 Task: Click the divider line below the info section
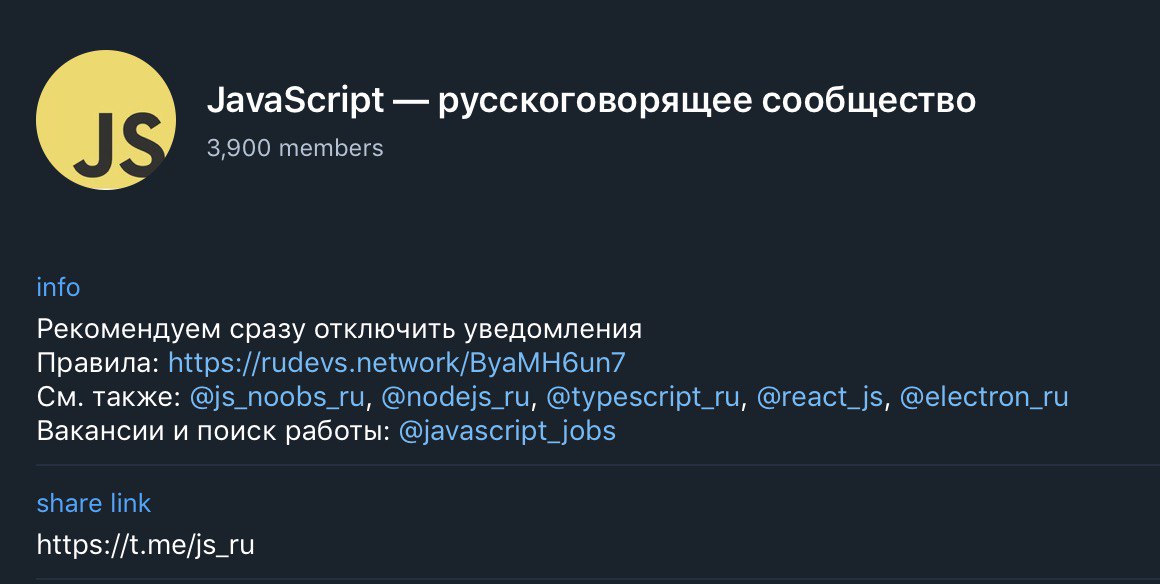click(x=598, y=465)
